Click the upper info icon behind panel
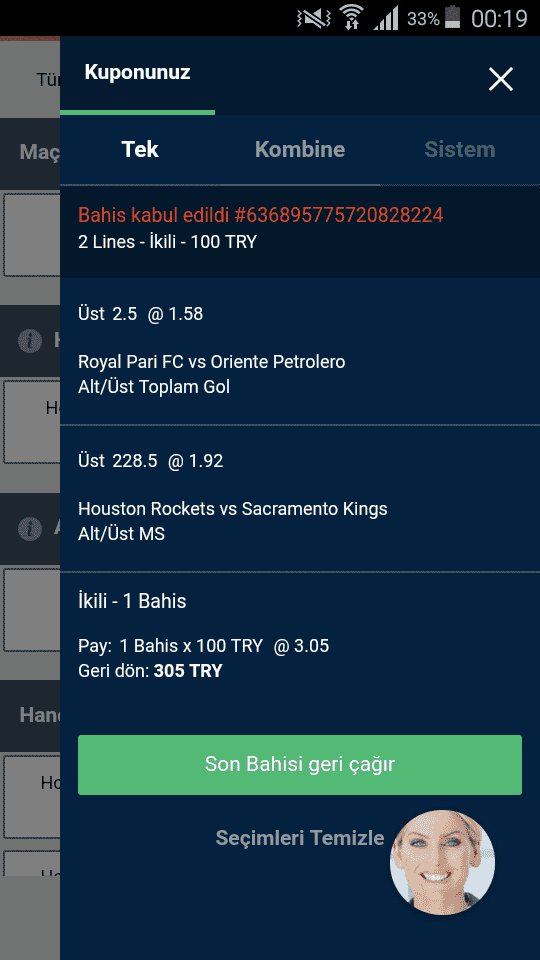The width and height of the screenshot is (540, 960). pos(29,341)
